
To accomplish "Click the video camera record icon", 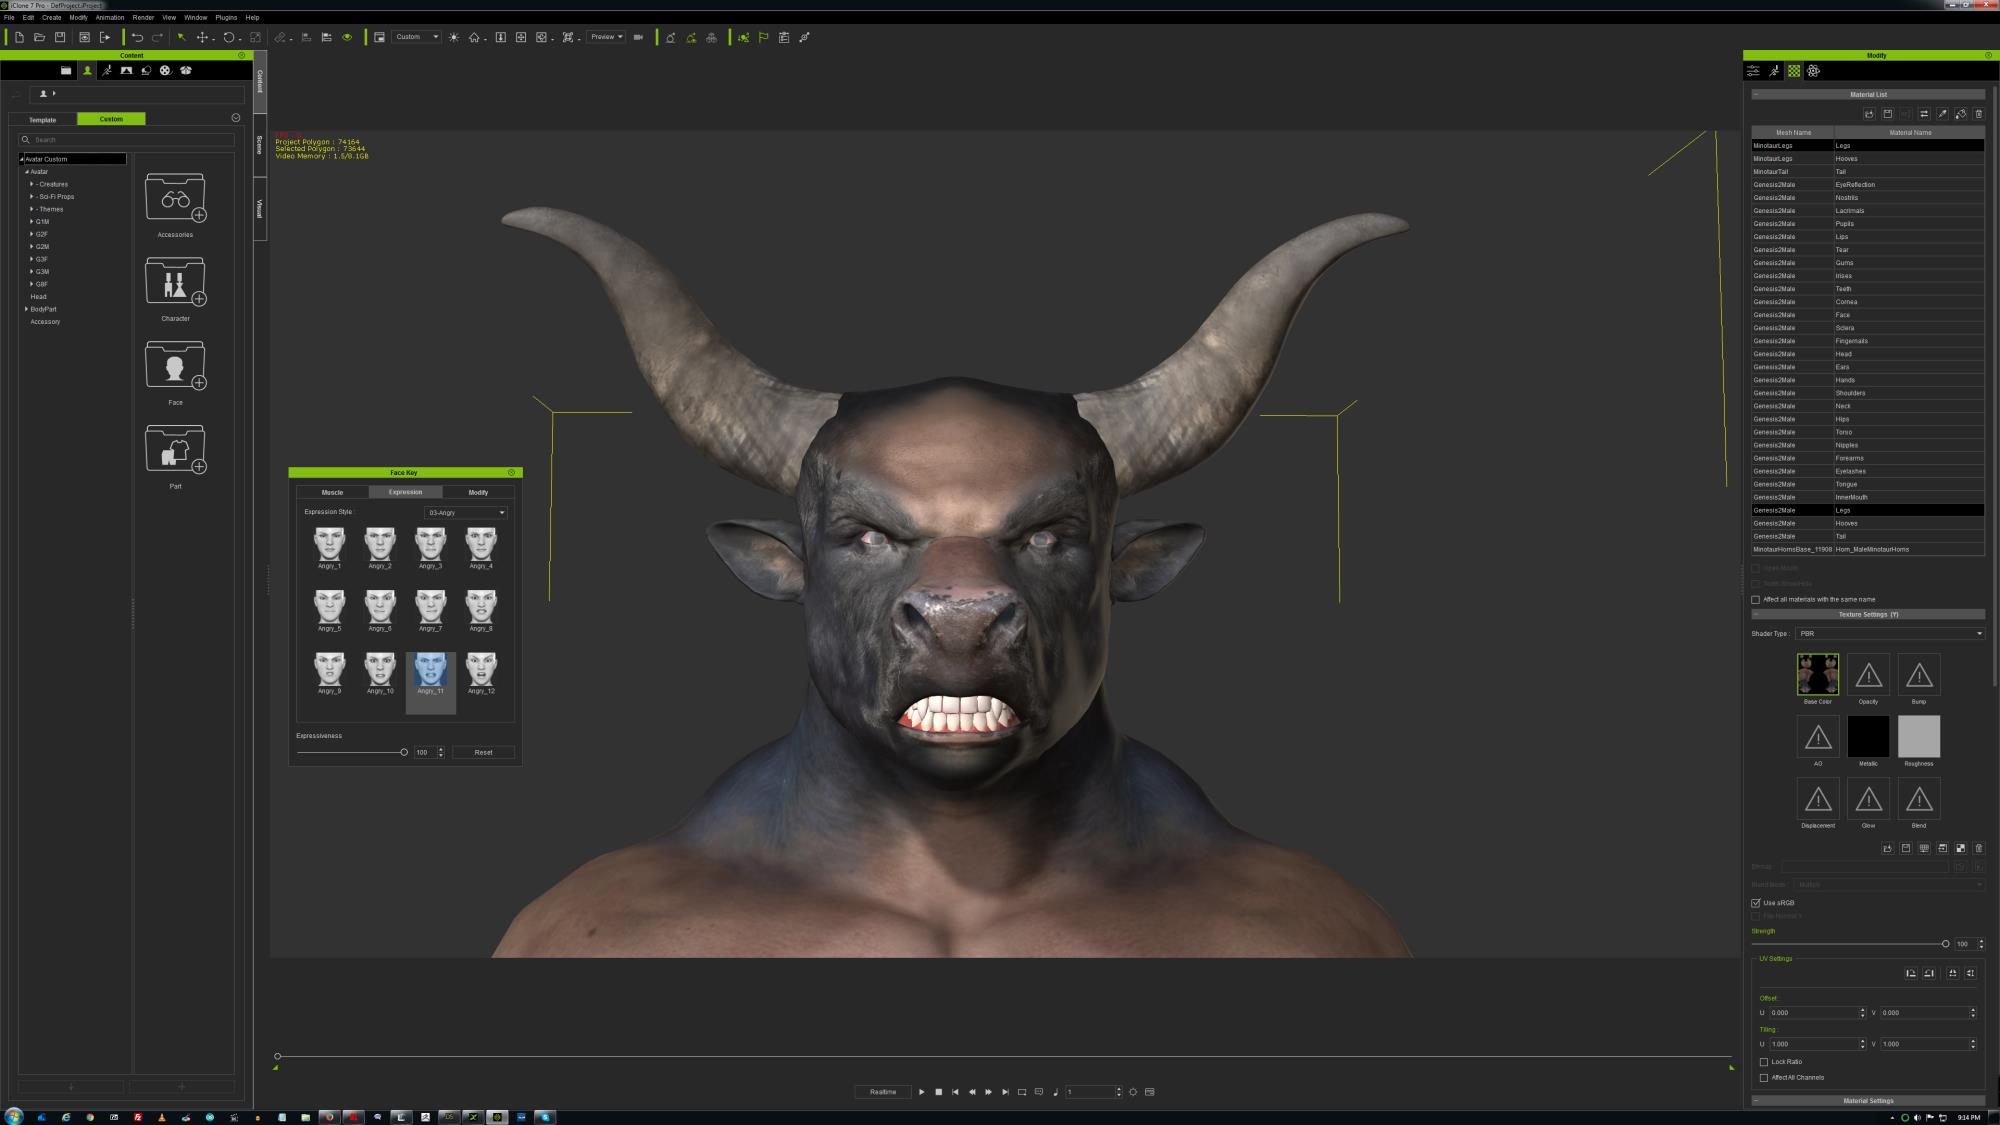I will coord(638,37).
